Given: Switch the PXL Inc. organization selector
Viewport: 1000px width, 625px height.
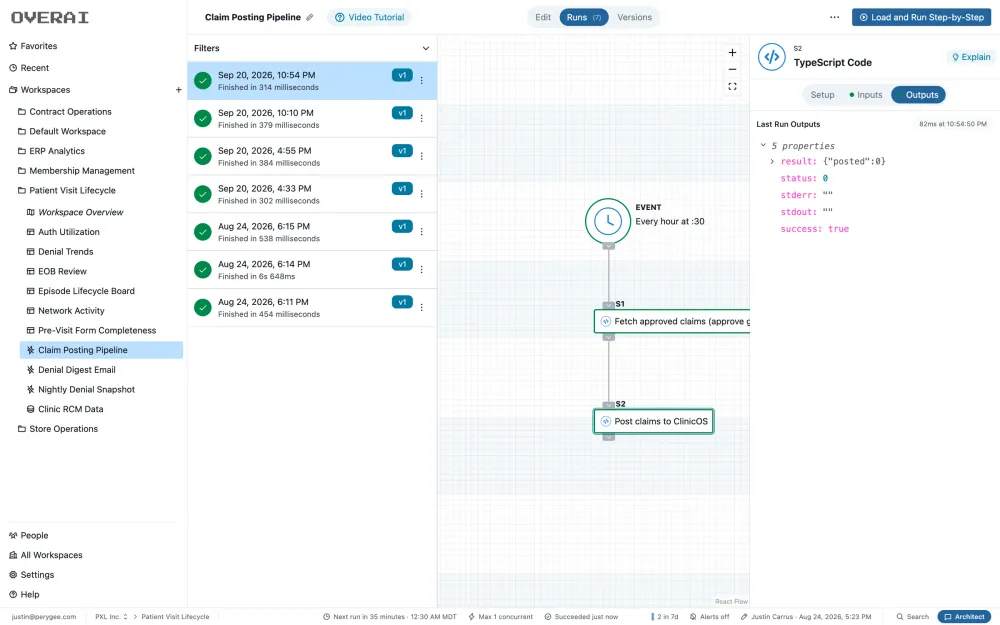Looking at the screenshot, I should tap(111, 617).
